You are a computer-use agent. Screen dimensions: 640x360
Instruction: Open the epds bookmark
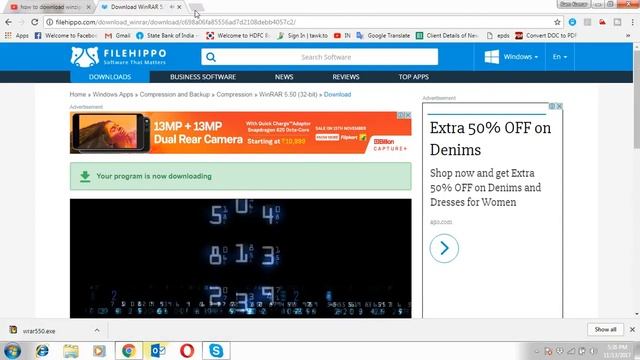tap(498, 36)
